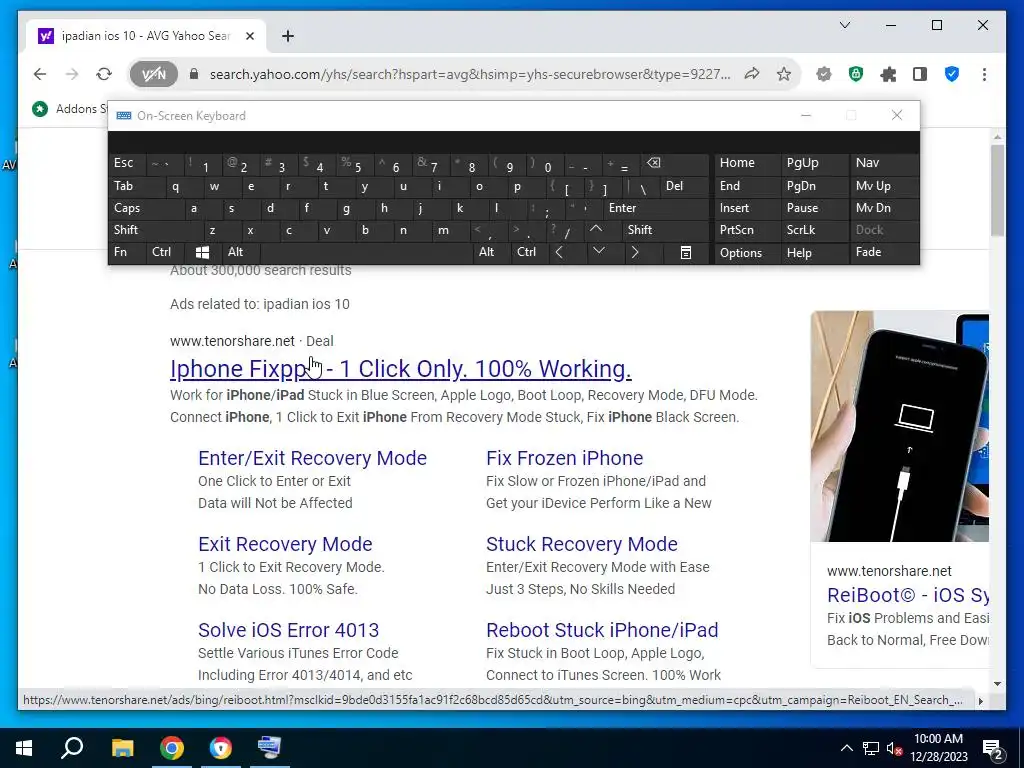Open the Extensions puzzle piece menu
The width and height of the screenshot is (1024, 768).
point(888,74)
